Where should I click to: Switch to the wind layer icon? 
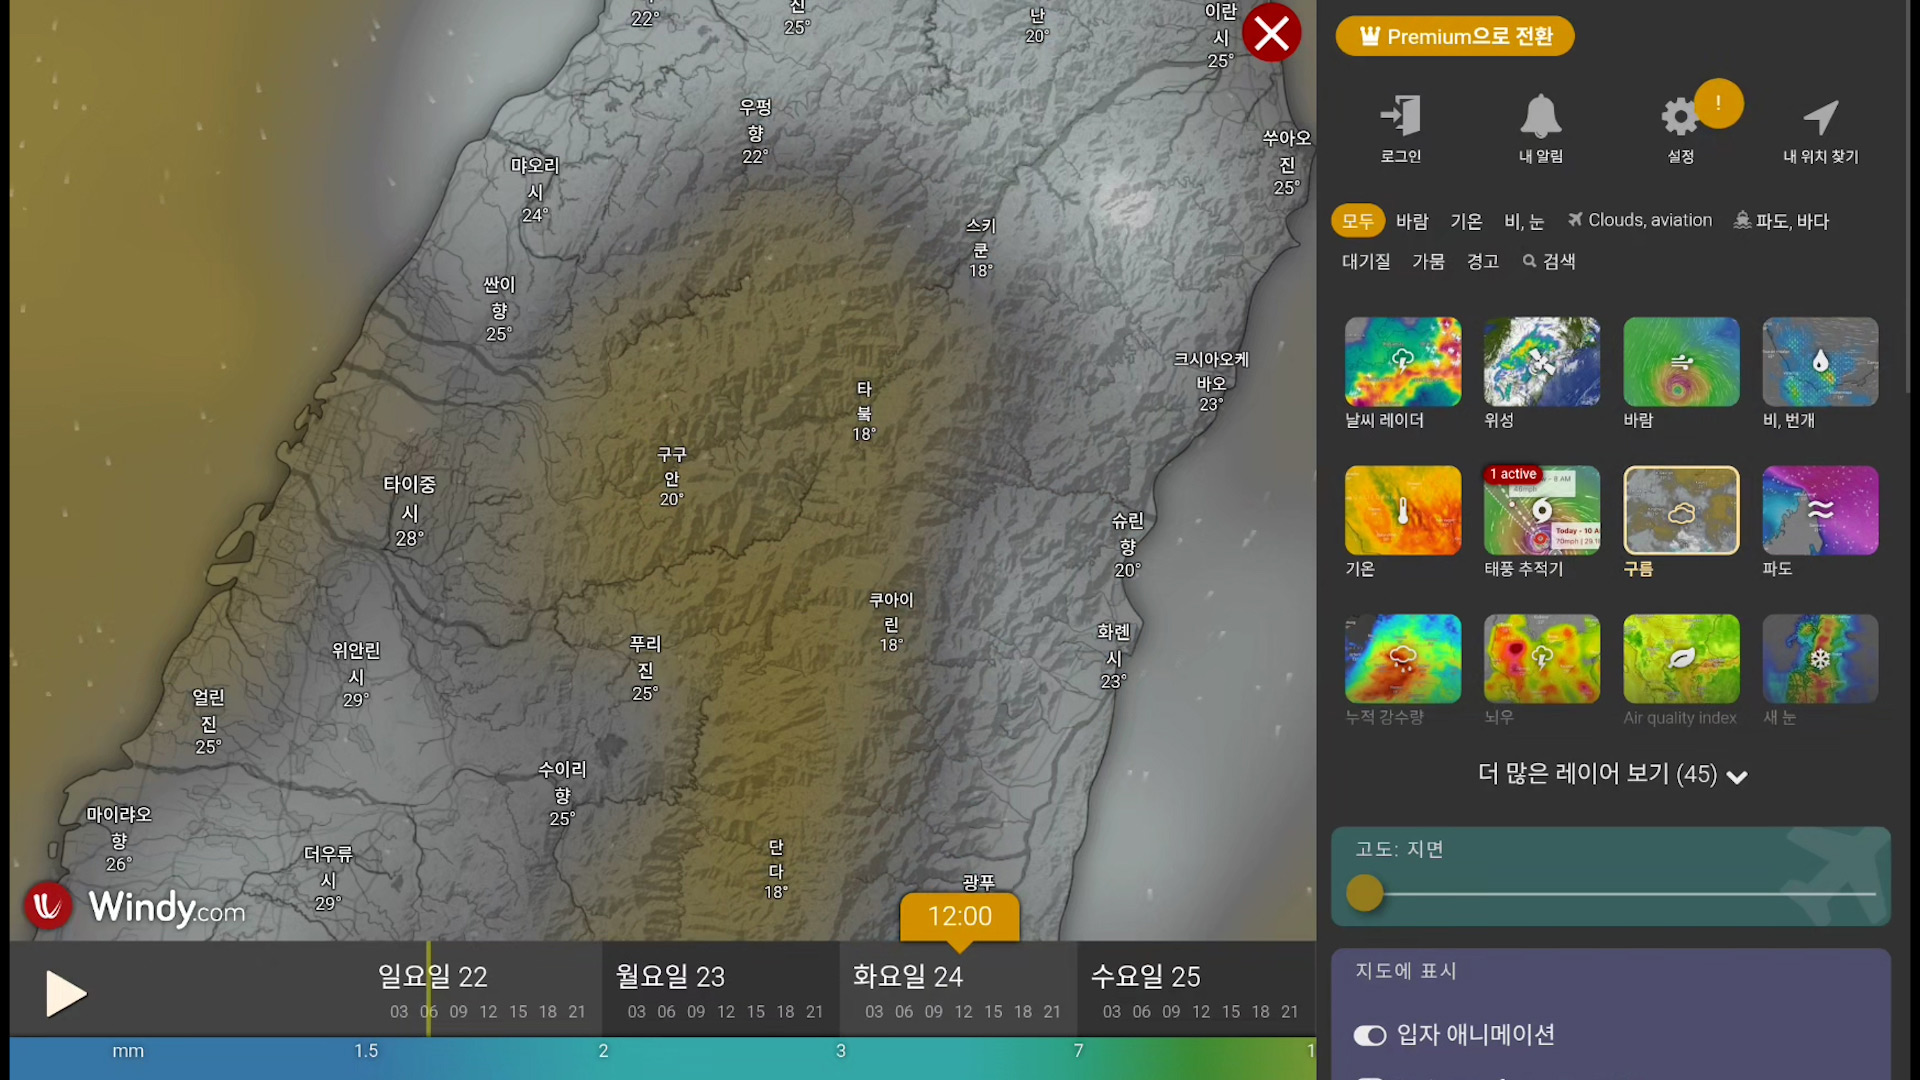pyautogui.click(x=1680, y=361)
